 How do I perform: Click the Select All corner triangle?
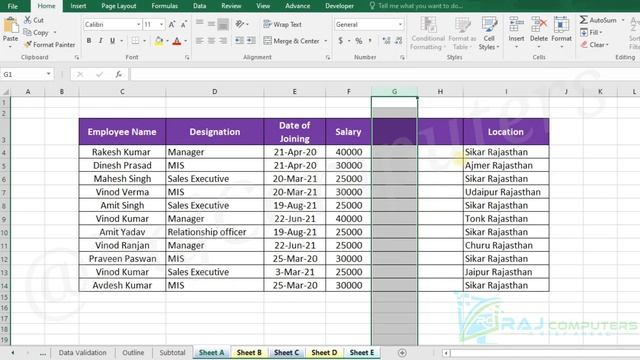(x=5, y=91)
